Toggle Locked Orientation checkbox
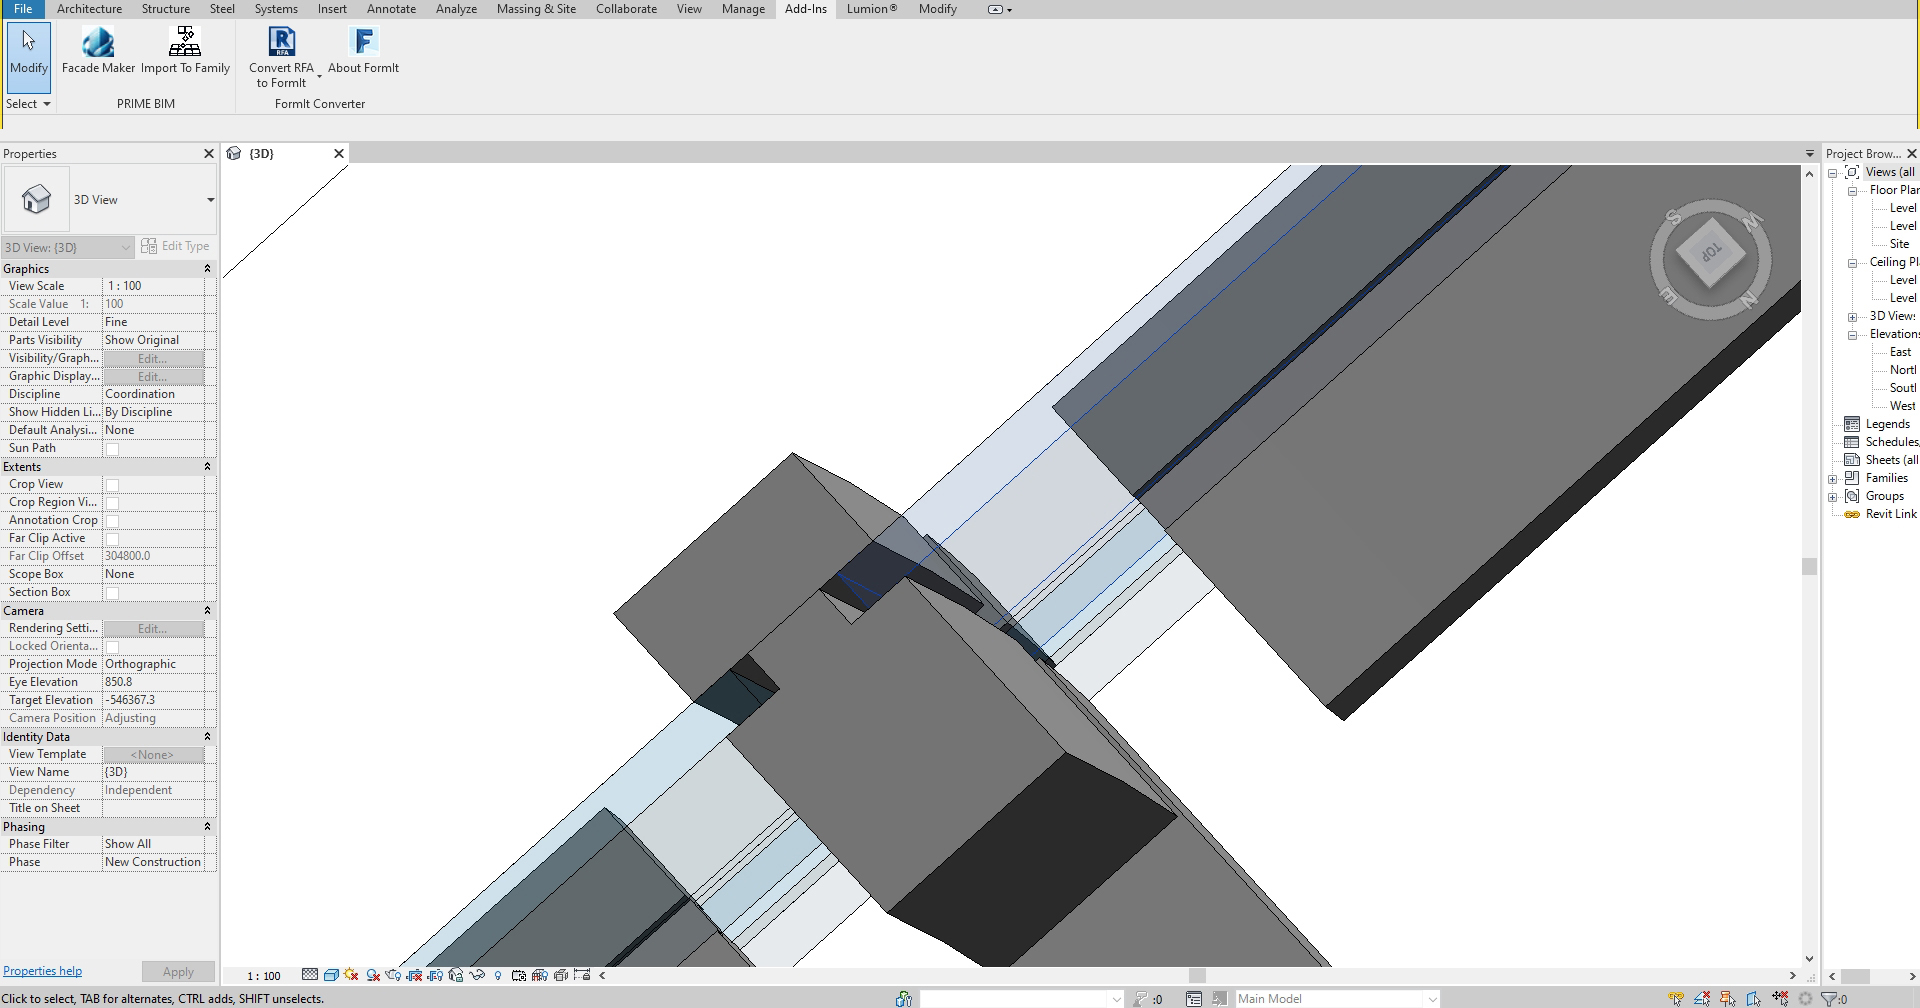Image resolution: width=1920 pixels, height=1008 pixels. click(x=113, y=647)
